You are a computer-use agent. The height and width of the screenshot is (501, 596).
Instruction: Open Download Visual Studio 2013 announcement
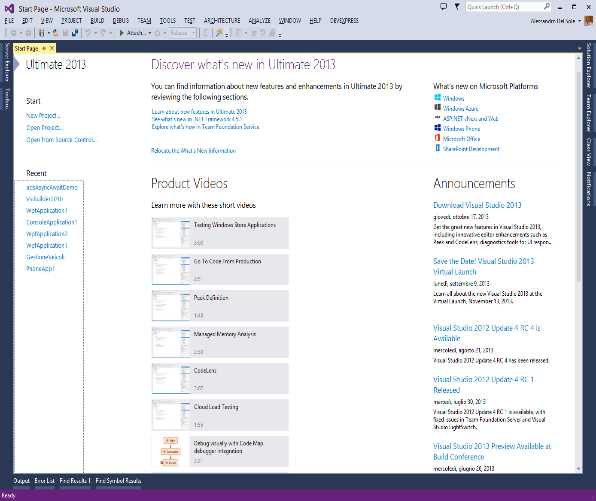coord(477,205)
